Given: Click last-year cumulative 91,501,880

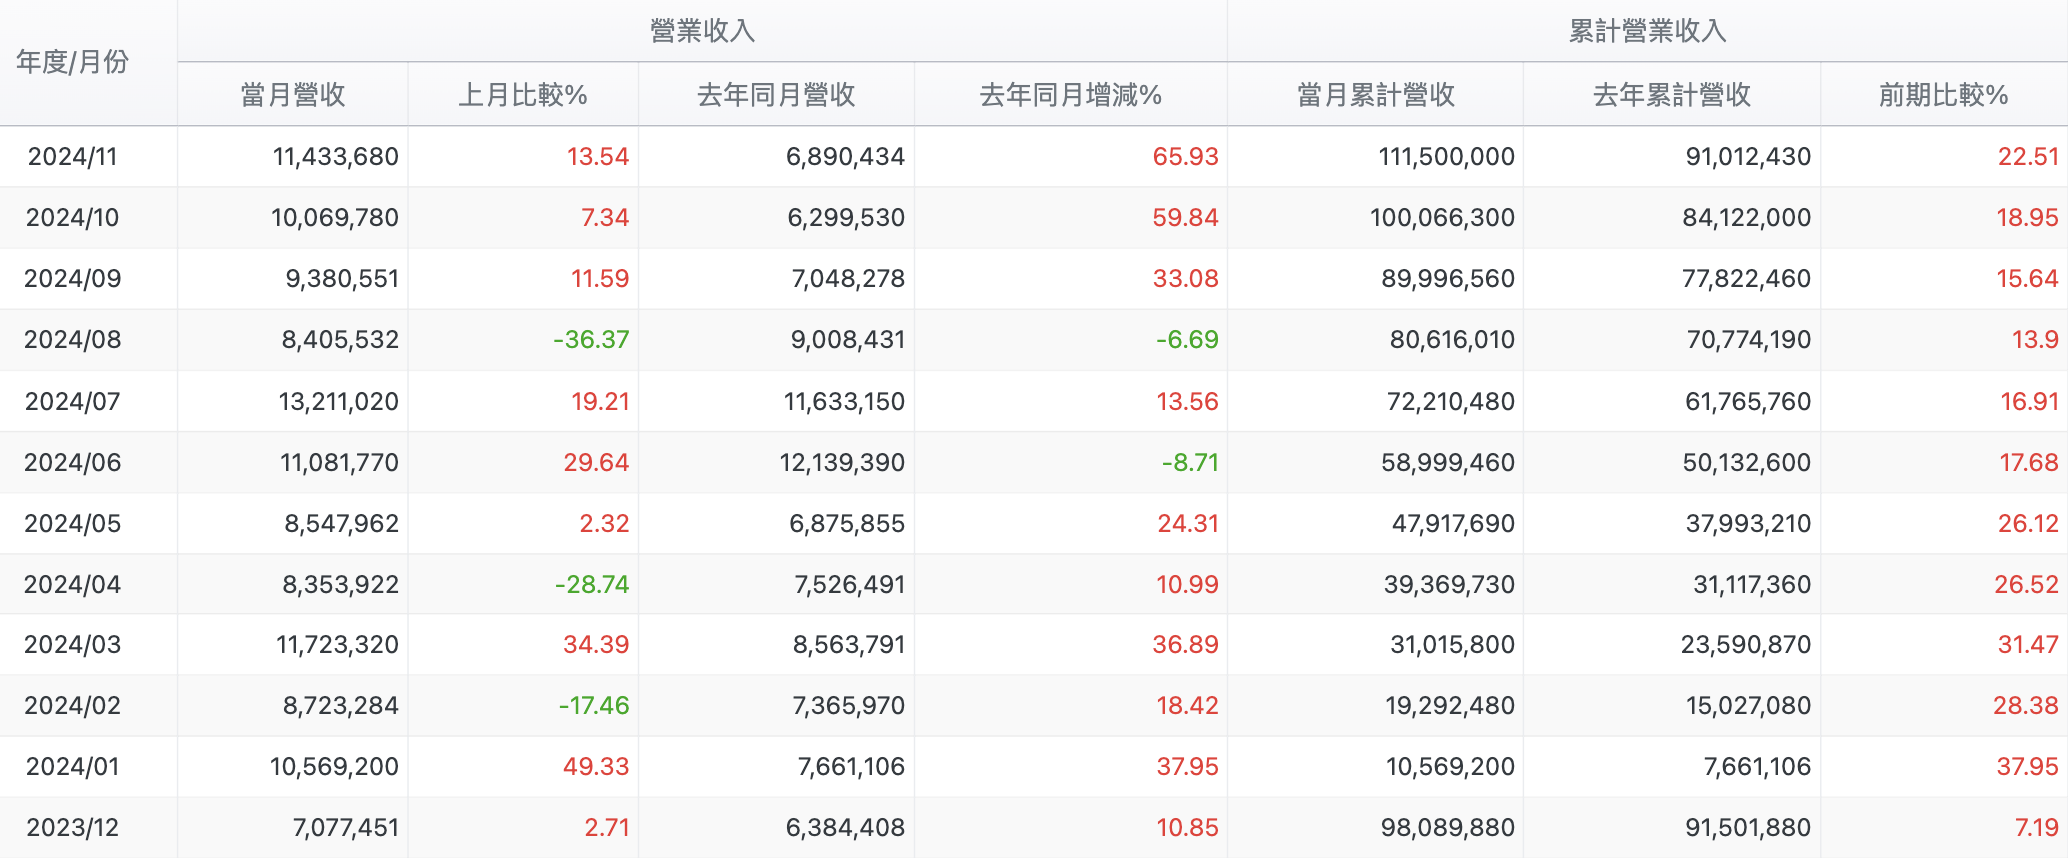Looking at the screenshot, I should pyautogui.click(x=1749, y=828).
